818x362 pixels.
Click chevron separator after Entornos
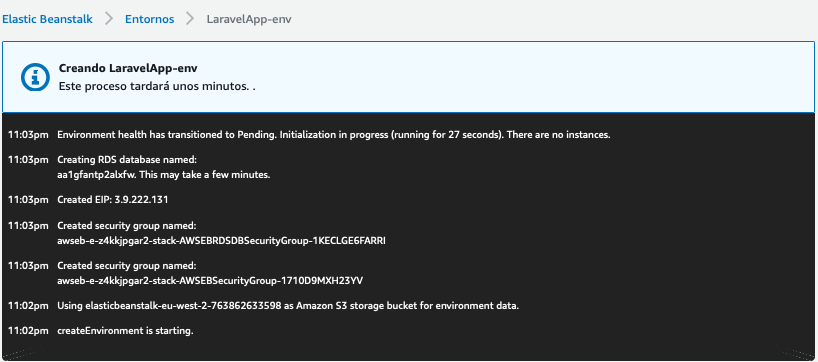(190, 19)
